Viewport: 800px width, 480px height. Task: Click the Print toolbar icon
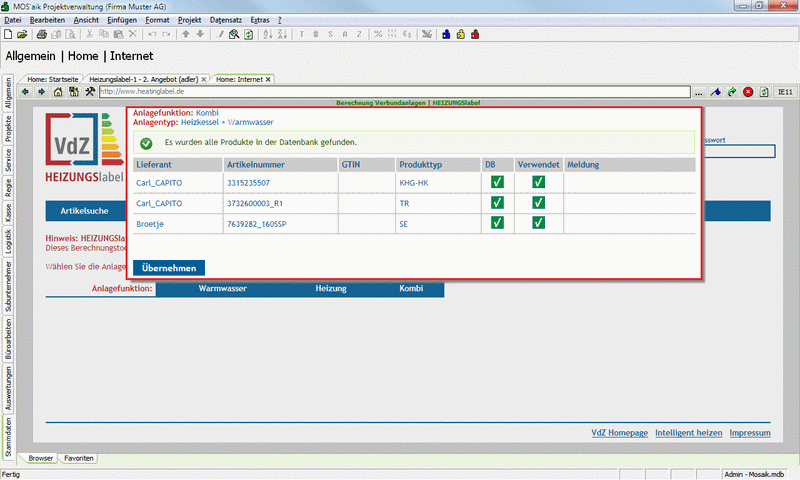[x=42, y=34]
